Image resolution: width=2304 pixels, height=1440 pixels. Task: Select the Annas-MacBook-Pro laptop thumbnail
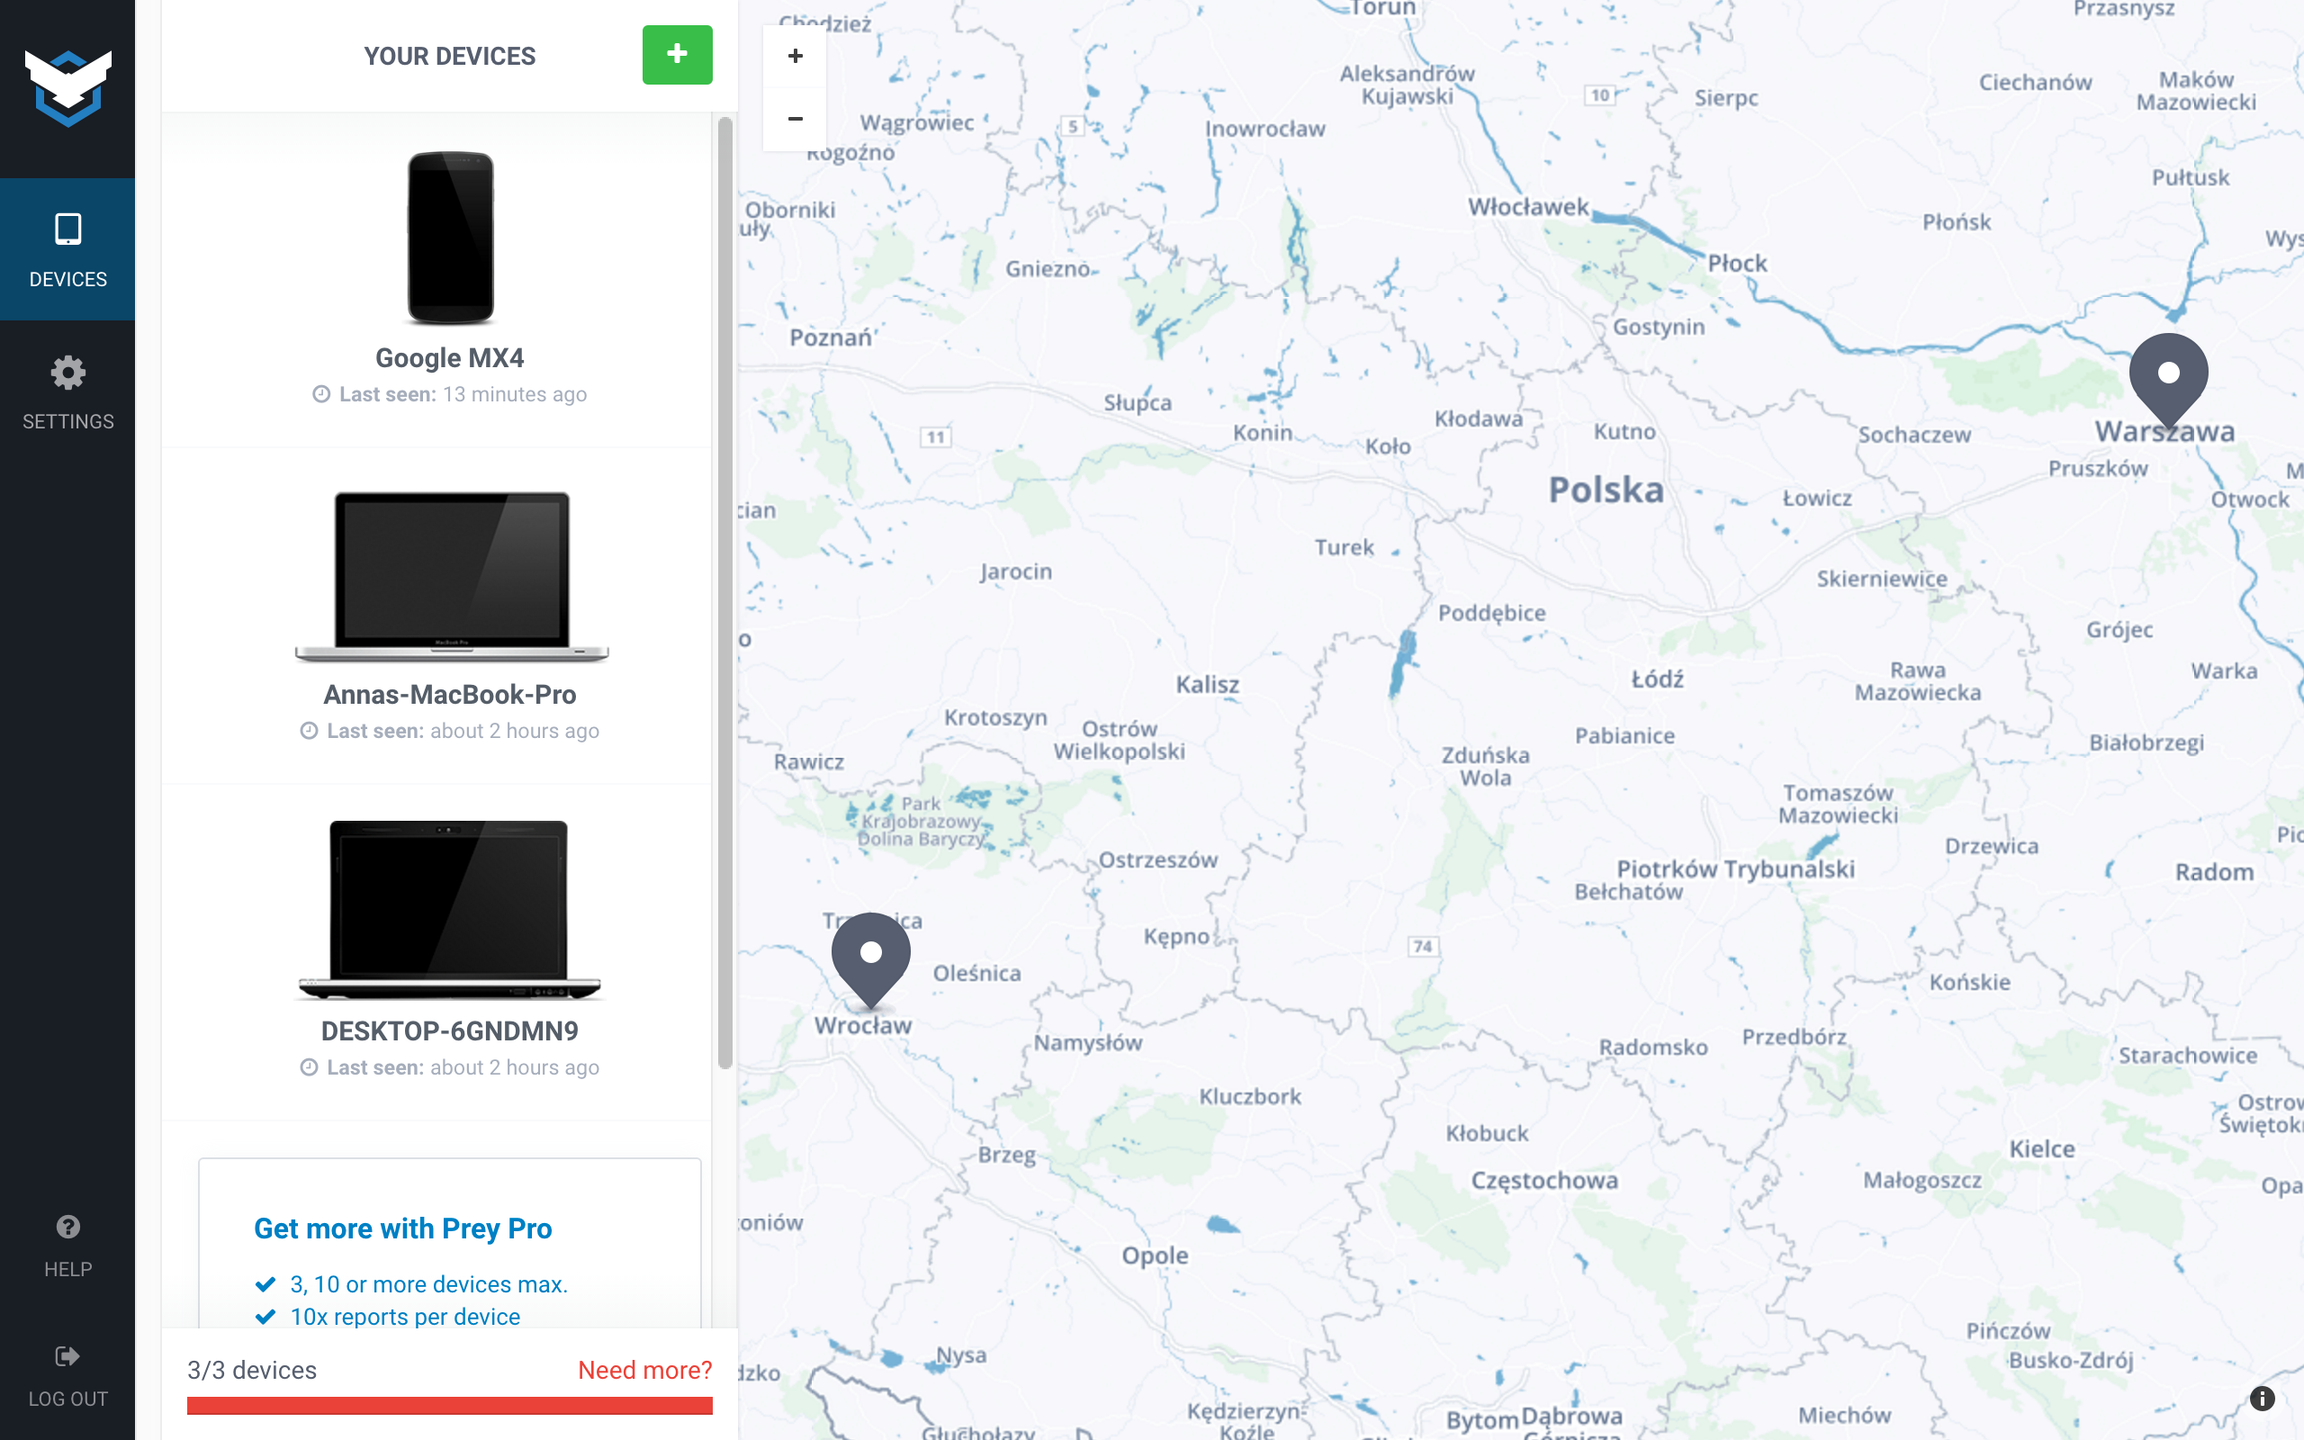[451, 576]
